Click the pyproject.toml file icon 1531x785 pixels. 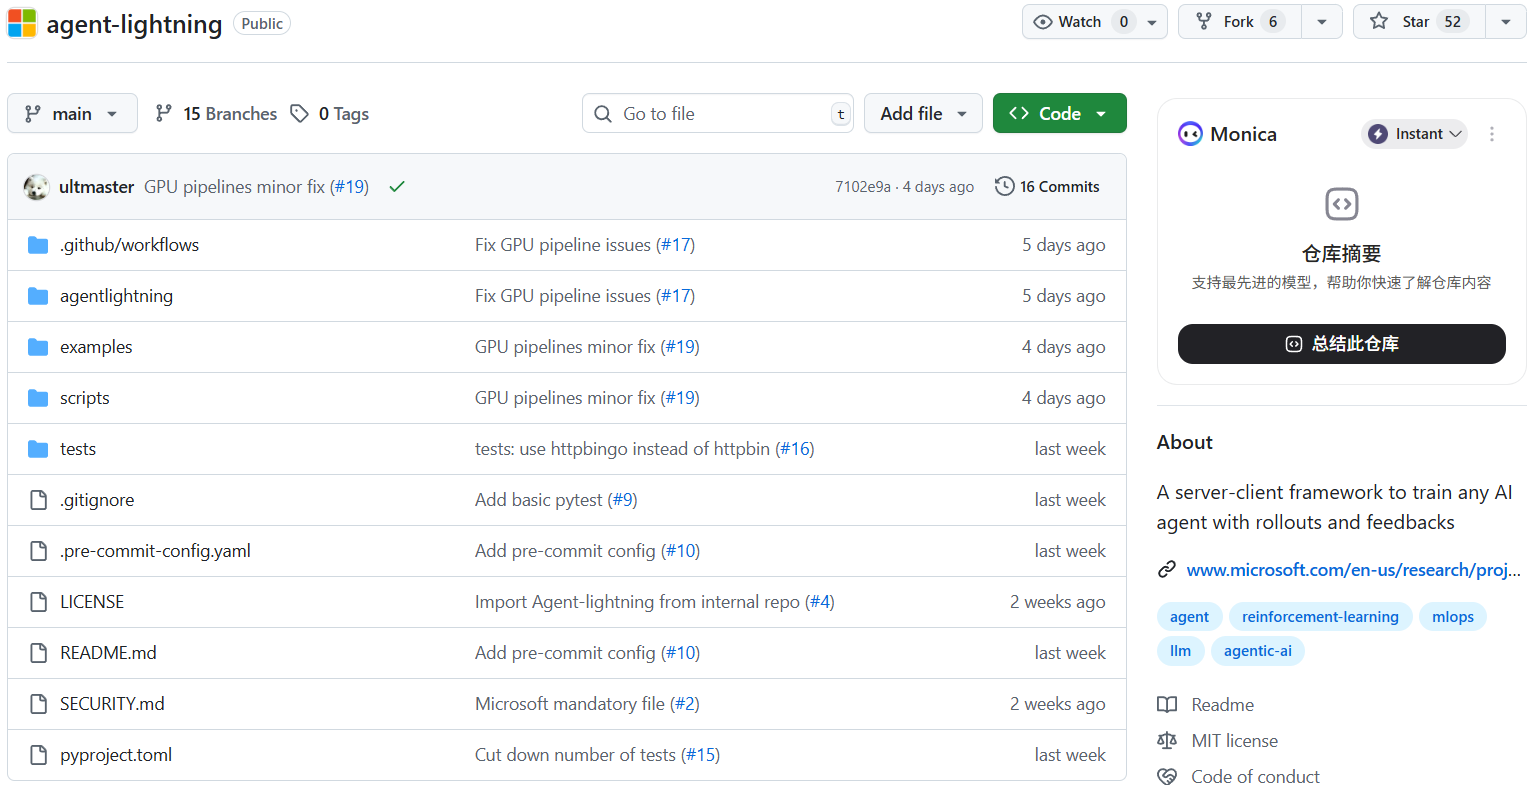[x=38, y=755]
